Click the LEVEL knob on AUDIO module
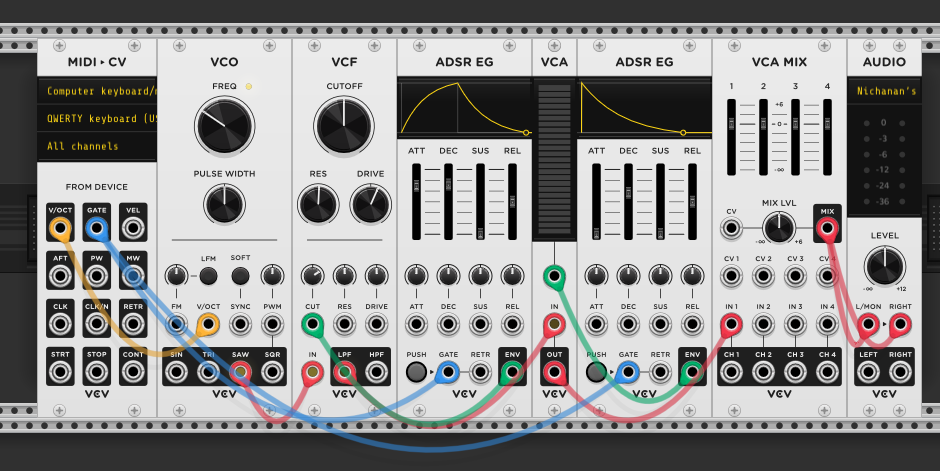The image size is (940, 471). pyautogui.click(x=884, y=265)
